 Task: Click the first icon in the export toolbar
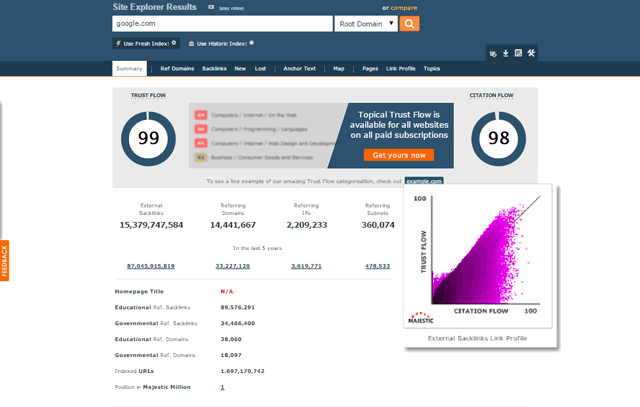493,53
